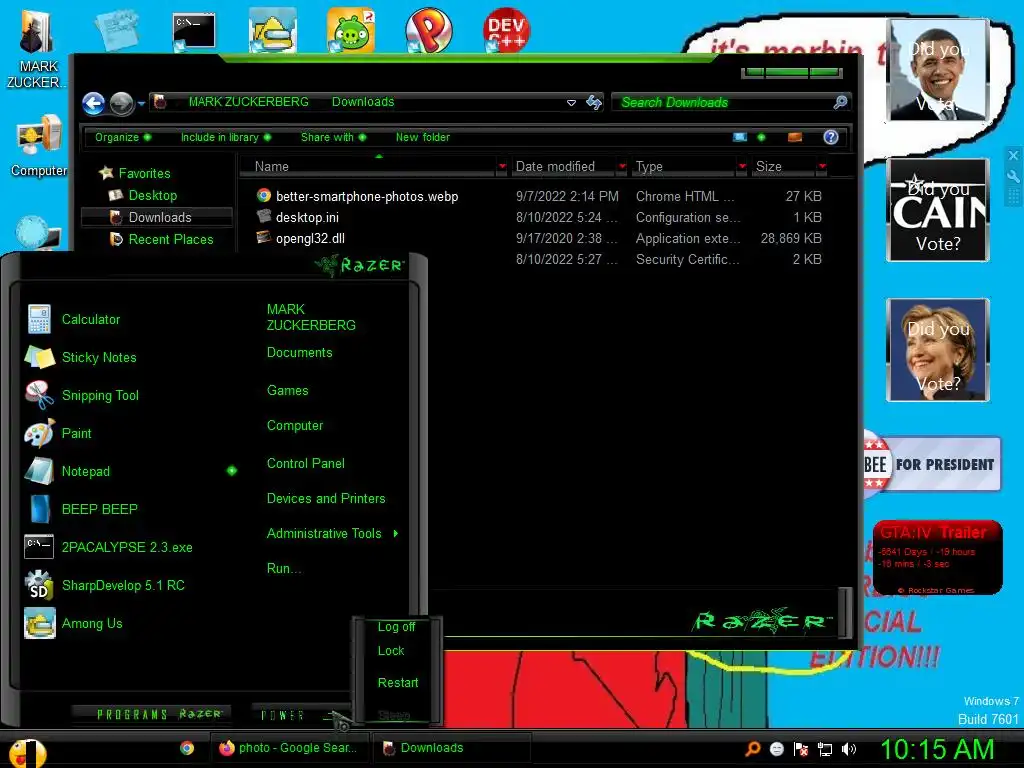Click the magnifier icon in search box
This screenshot has height=768, width=1024.
(x=840, y=102)
